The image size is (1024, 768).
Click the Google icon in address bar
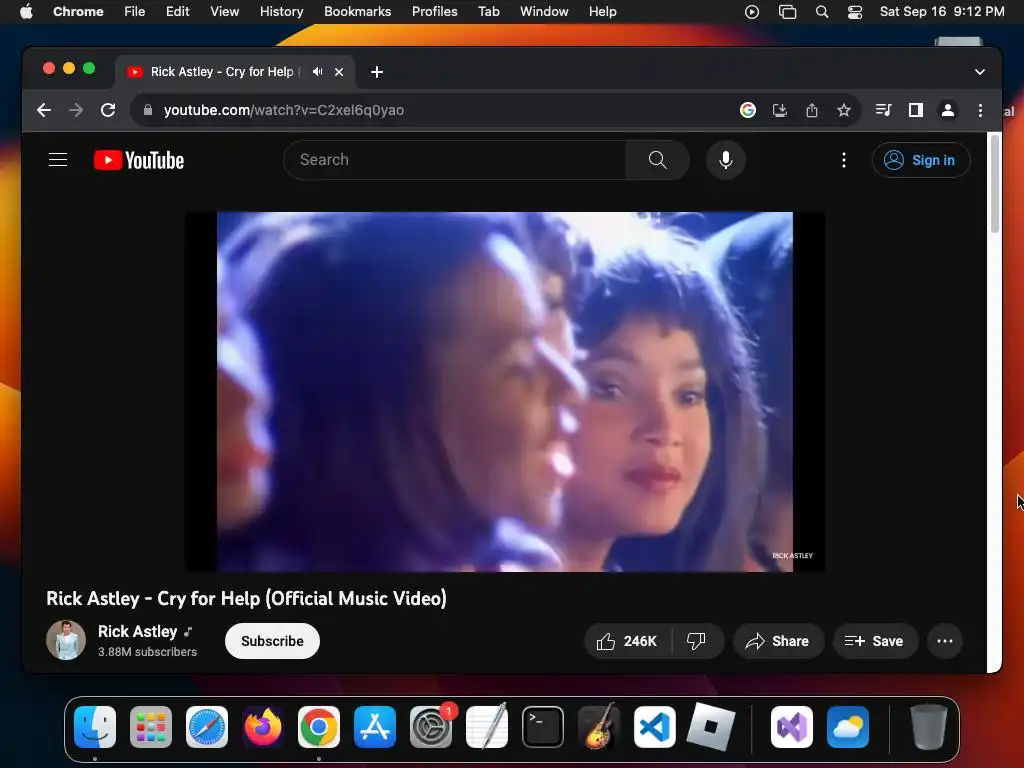pos(748,110)
